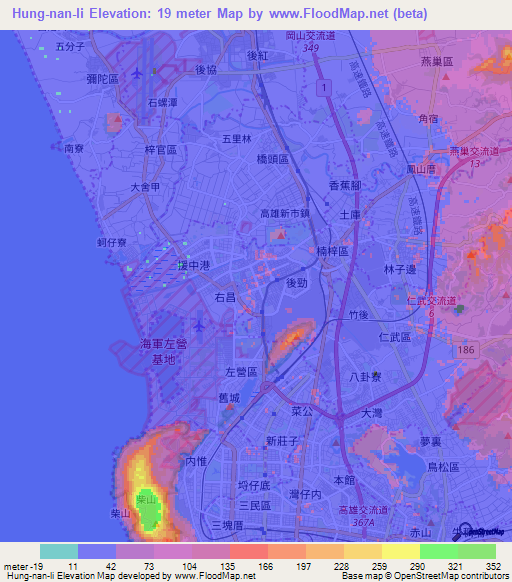
Task: Click the peak triangle below 燕巢區
Action: [446, 77]
